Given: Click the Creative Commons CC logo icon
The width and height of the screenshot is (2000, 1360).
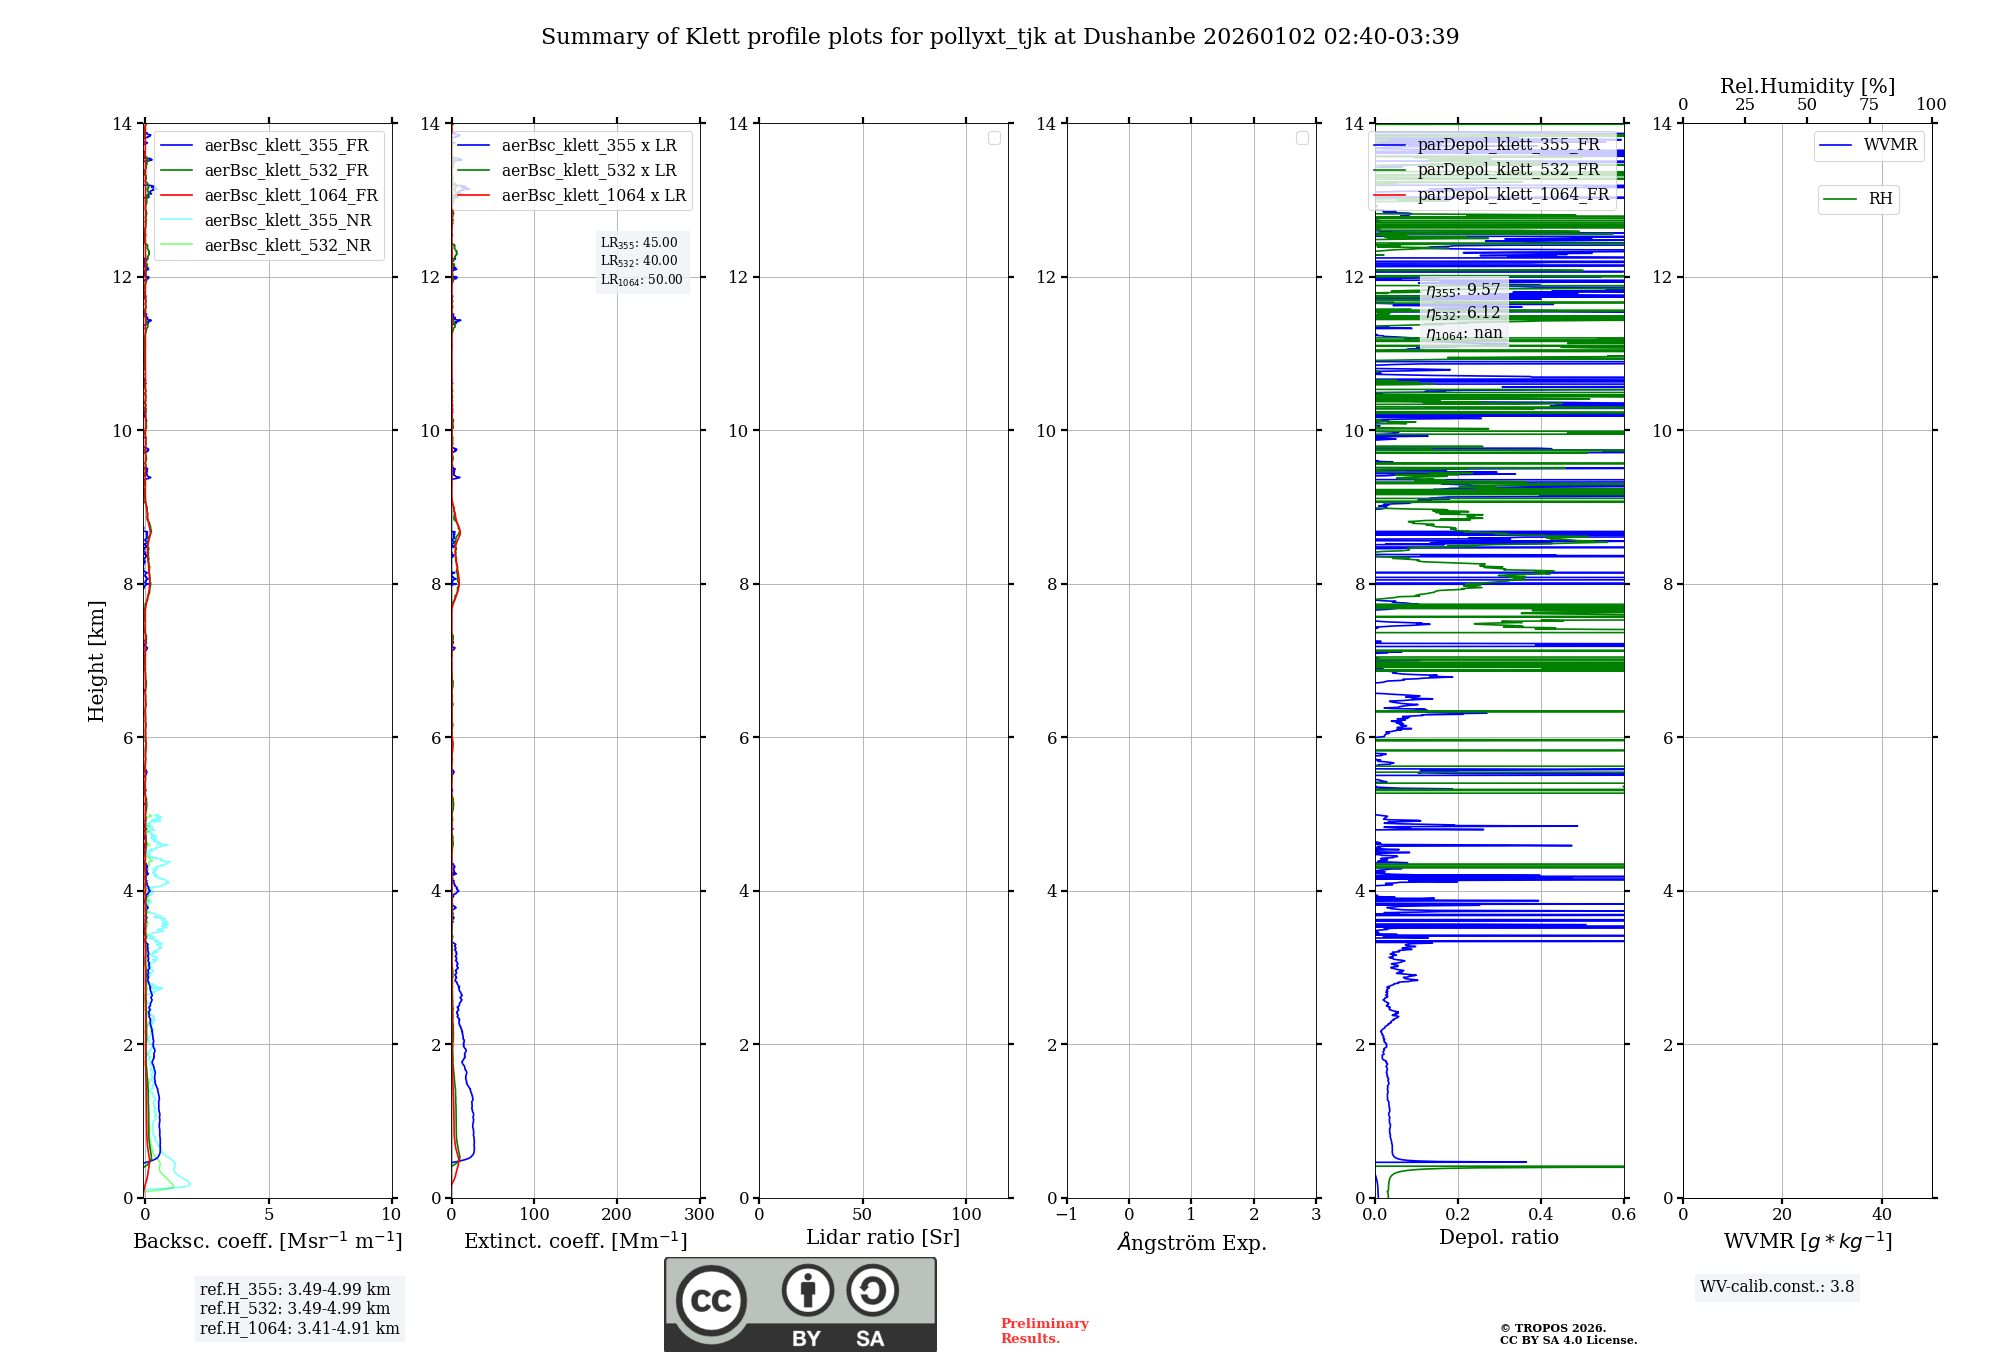Looking at the screenshot, I should (711, 1301).
